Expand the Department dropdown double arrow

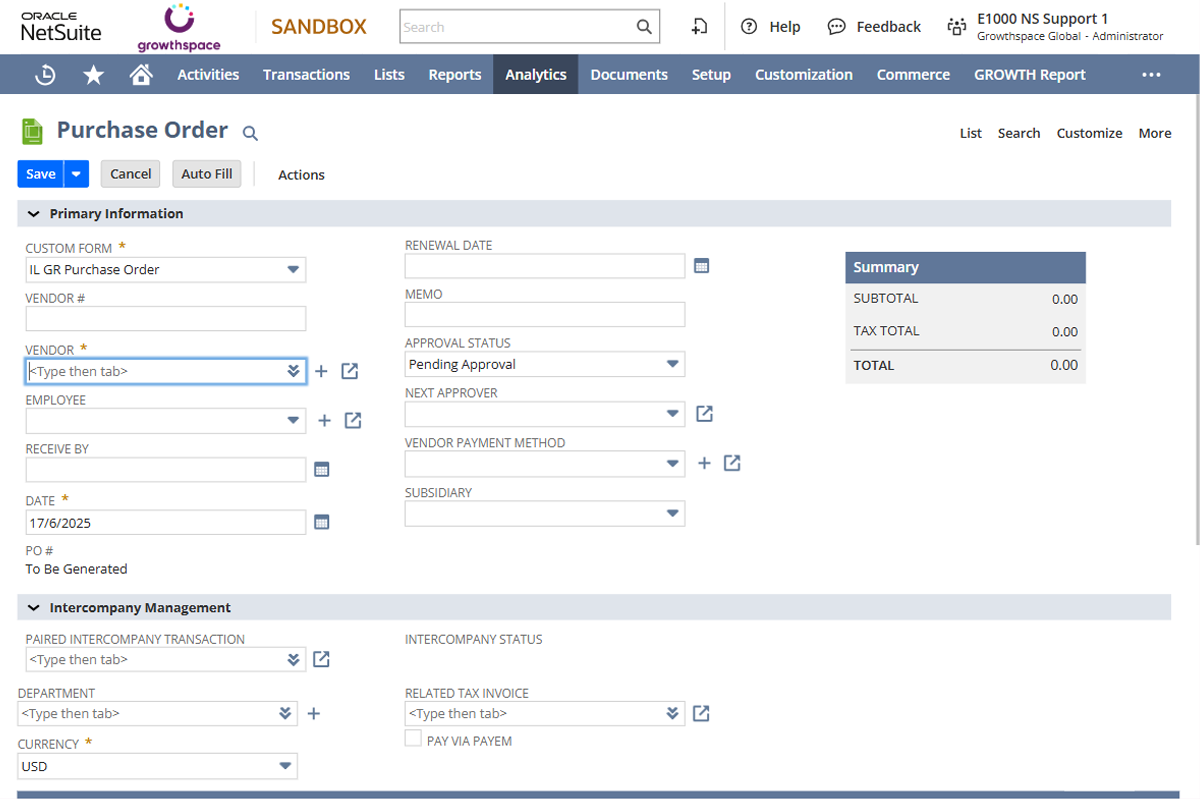coord(285,713)
